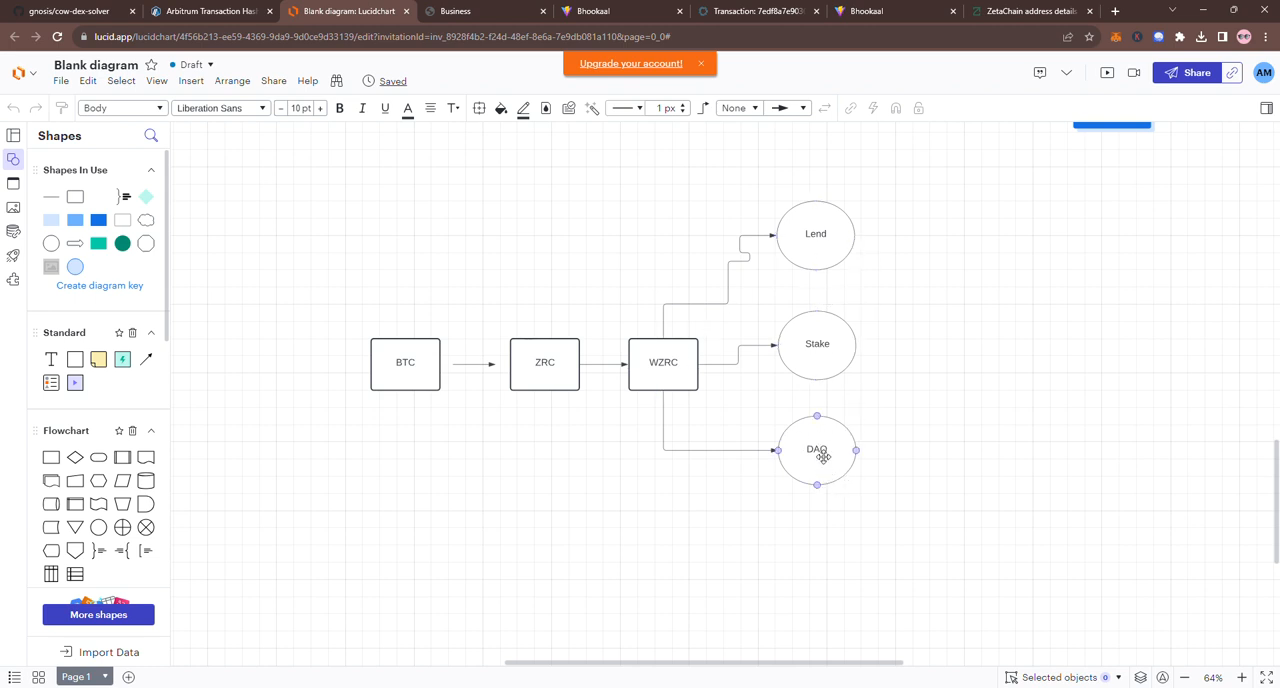Expand the Page 1 dropdown
Viewport: 1280px width, 688px height.
(x=104, y=677)
